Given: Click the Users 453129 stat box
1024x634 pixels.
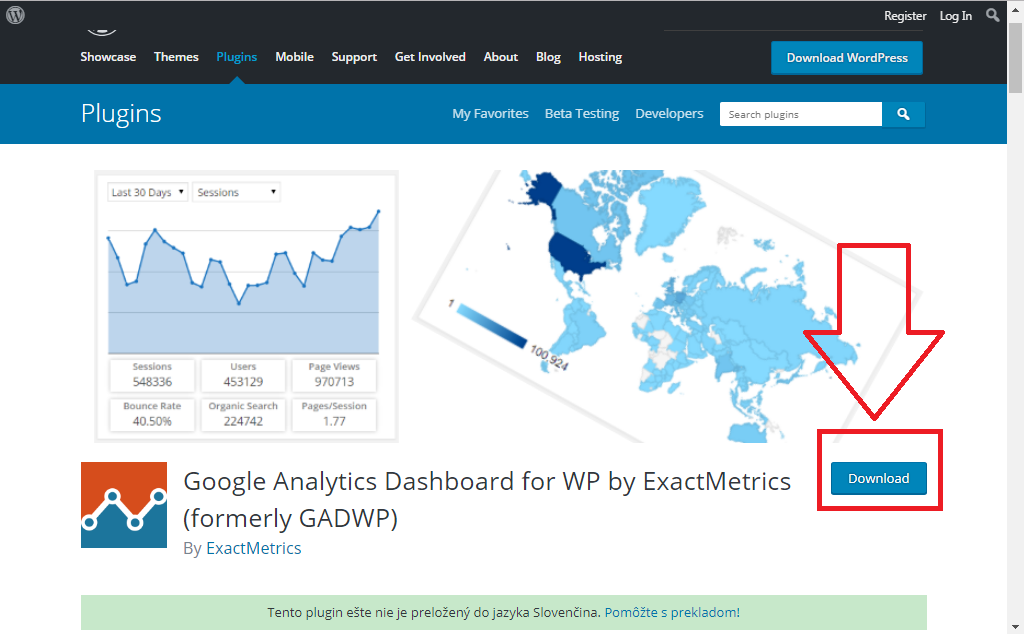Looking at the screenshot, I should click(x=243, y=375).
